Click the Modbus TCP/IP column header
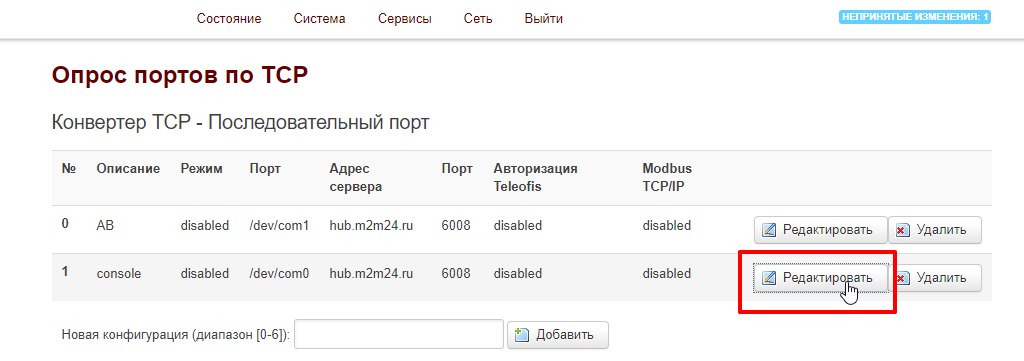This screenshot has height=361, width=1024. 667,178
